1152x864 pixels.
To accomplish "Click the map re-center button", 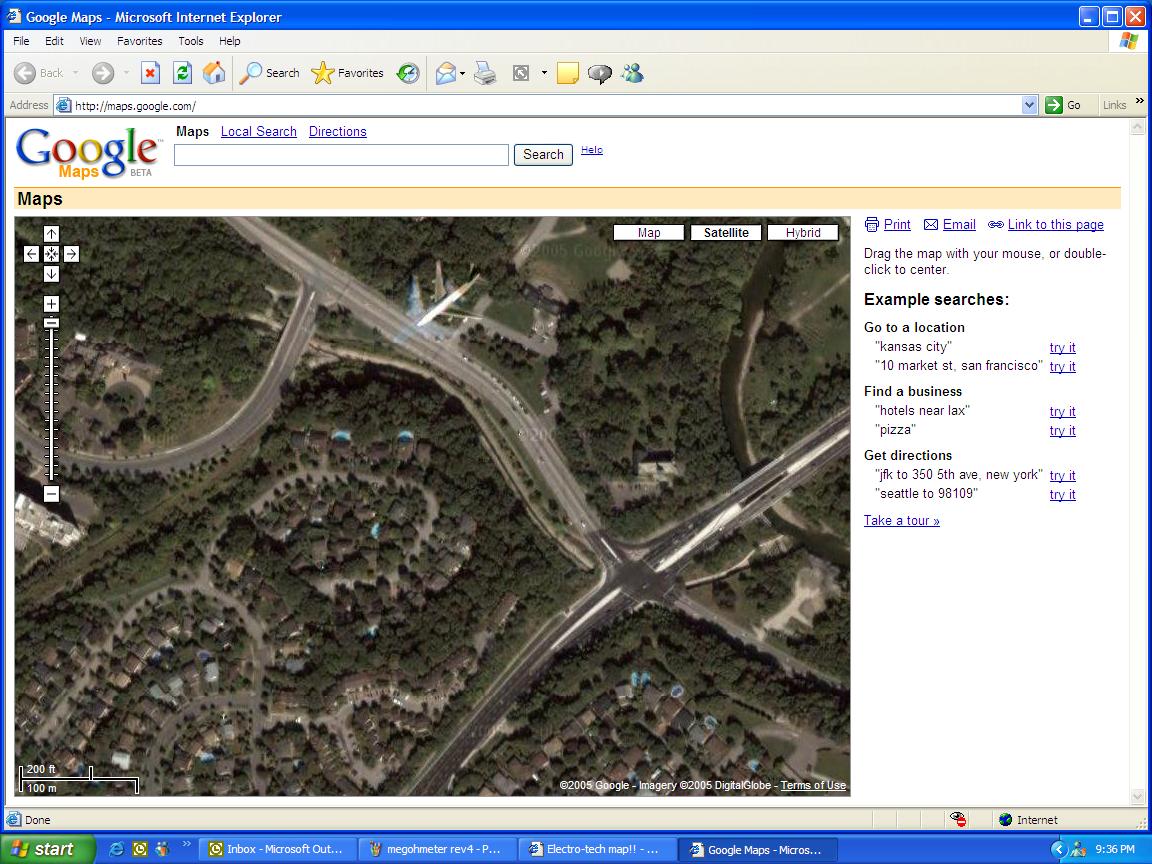I will 51,254.
